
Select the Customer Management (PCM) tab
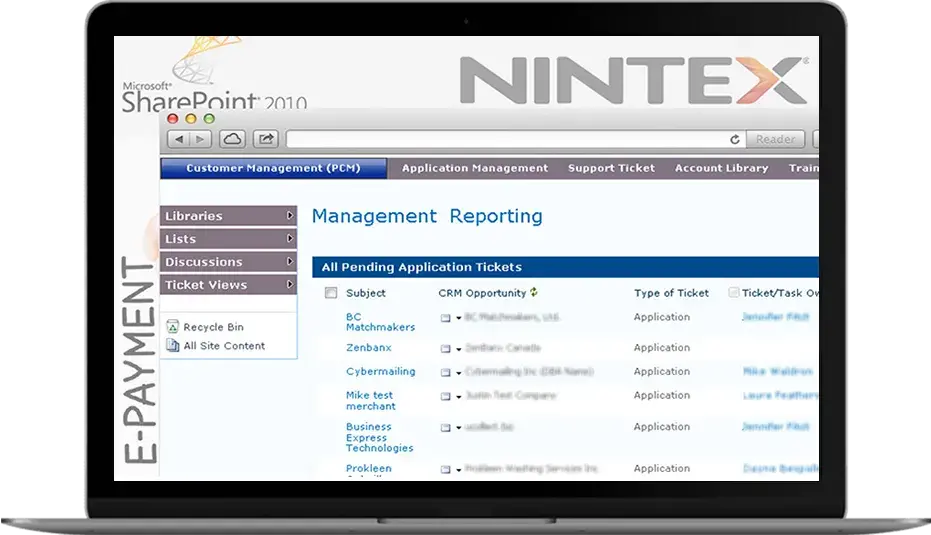coord(274,168)
